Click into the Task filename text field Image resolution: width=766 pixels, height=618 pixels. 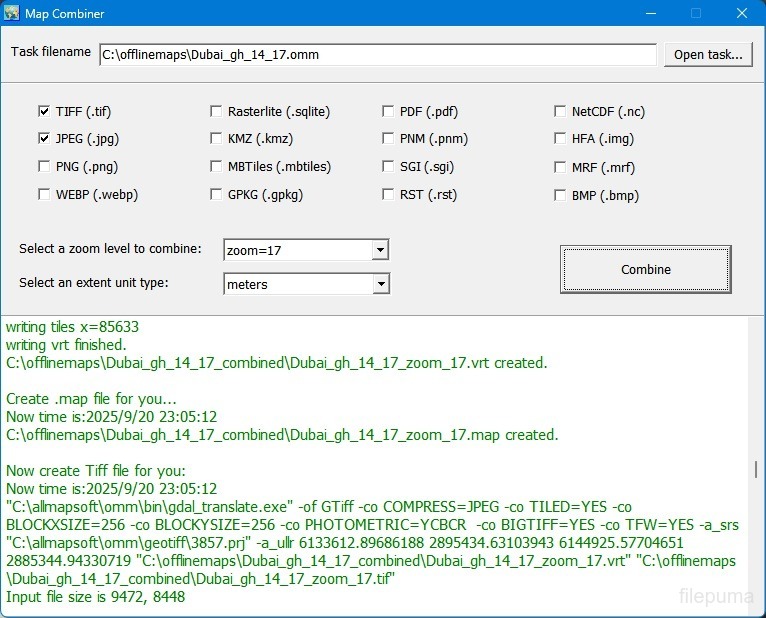[x=377, y=54]
